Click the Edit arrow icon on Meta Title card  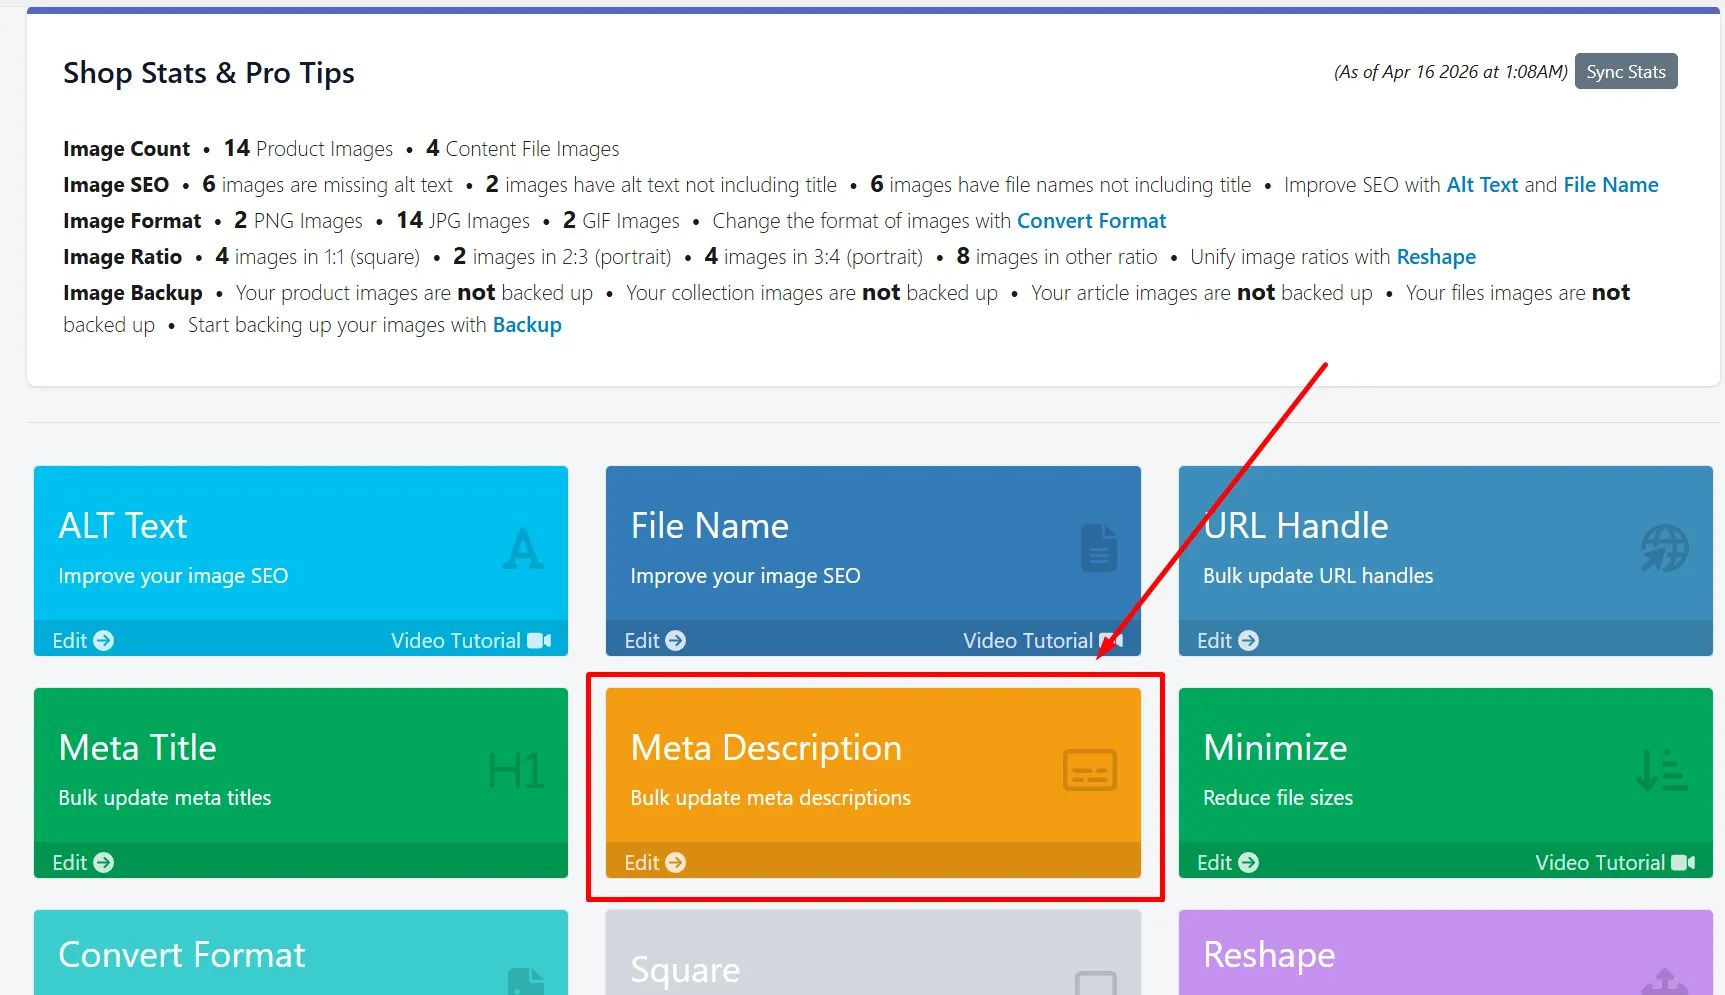pyautogui.click(x=104, y=862)
